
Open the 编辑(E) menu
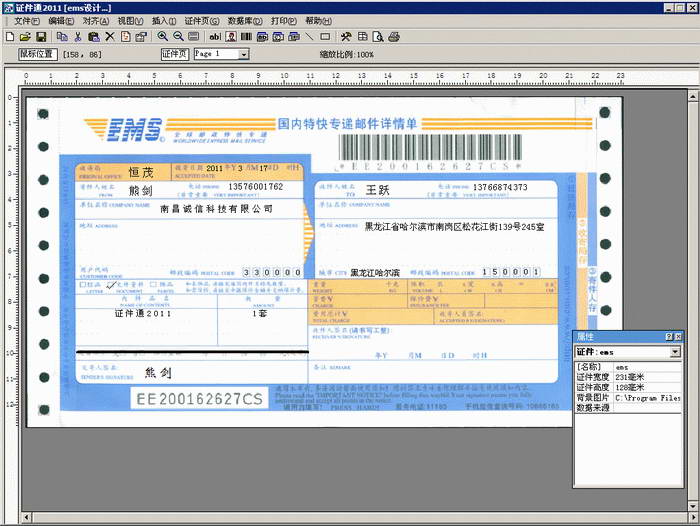[x=61, y=21]
